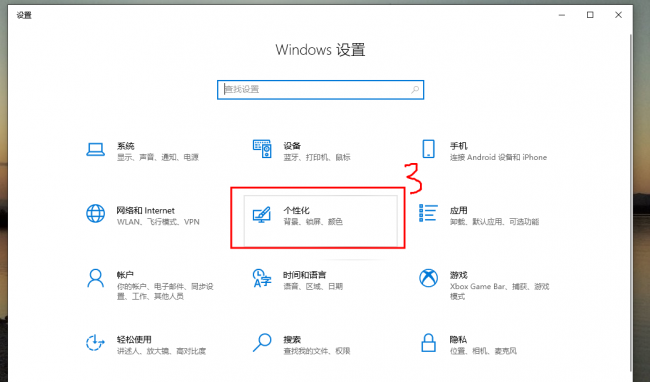650x382 pixels.
Task: Click the WLAN、飞行模式、VPN description
Action: click(158, 222)
